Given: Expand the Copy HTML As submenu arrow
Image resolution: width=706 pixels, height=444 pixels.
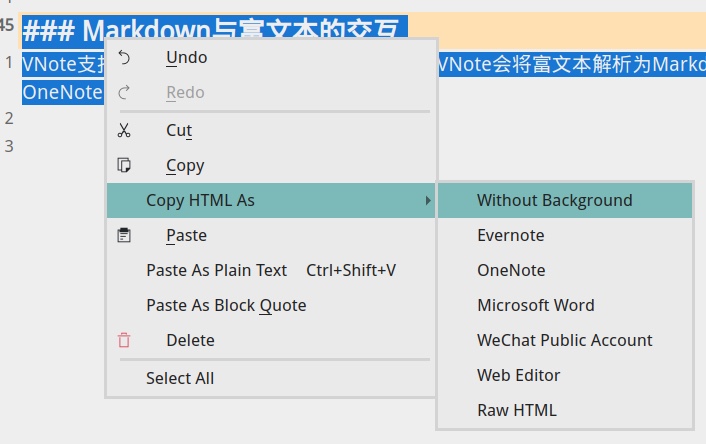Looking at the screenshot, I should click(428, 201).
